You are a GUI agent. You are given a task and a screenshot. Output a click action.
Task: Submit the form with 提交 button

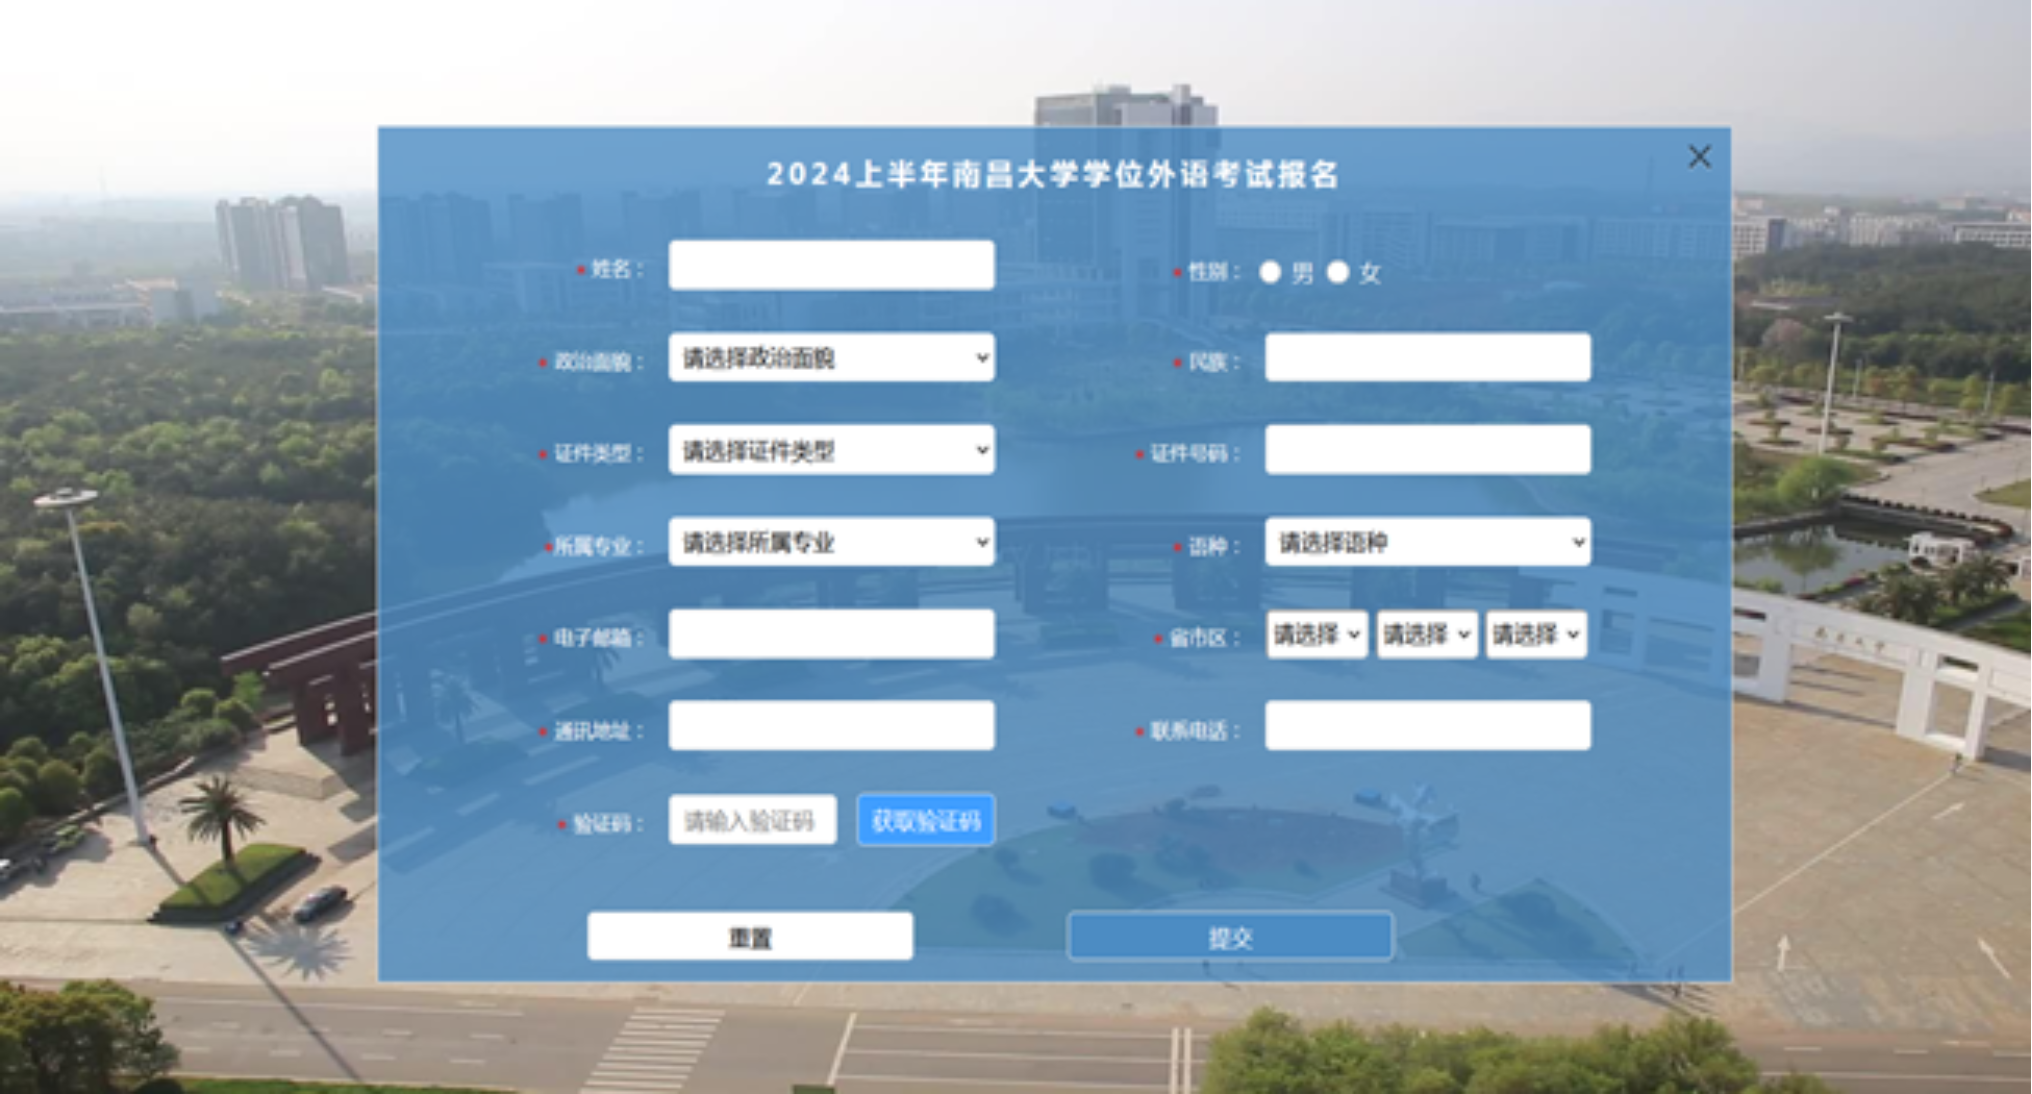pyautogui.click(x=1229, y=937)
